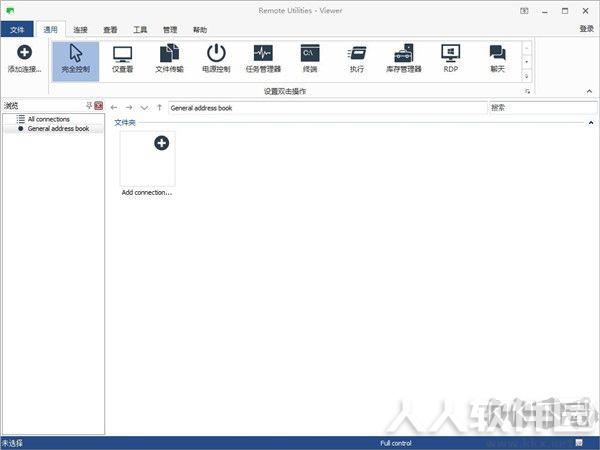The image size is (600, 450).
Task: Click the 设置双击操作 group label
Action: (x=285, y=91)
